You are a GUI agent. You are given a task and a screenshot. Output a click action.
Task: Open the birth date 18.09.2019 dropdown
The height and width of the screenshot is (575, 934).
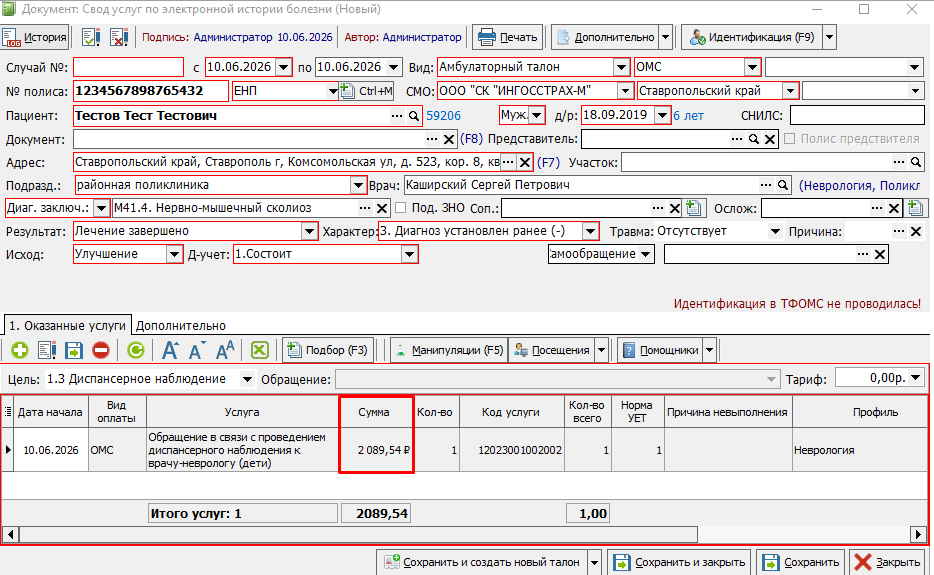point(662,115)
